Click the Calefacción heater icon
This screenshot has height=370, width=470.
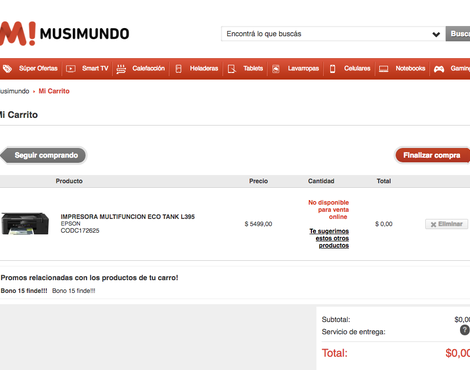click(121, 69)
